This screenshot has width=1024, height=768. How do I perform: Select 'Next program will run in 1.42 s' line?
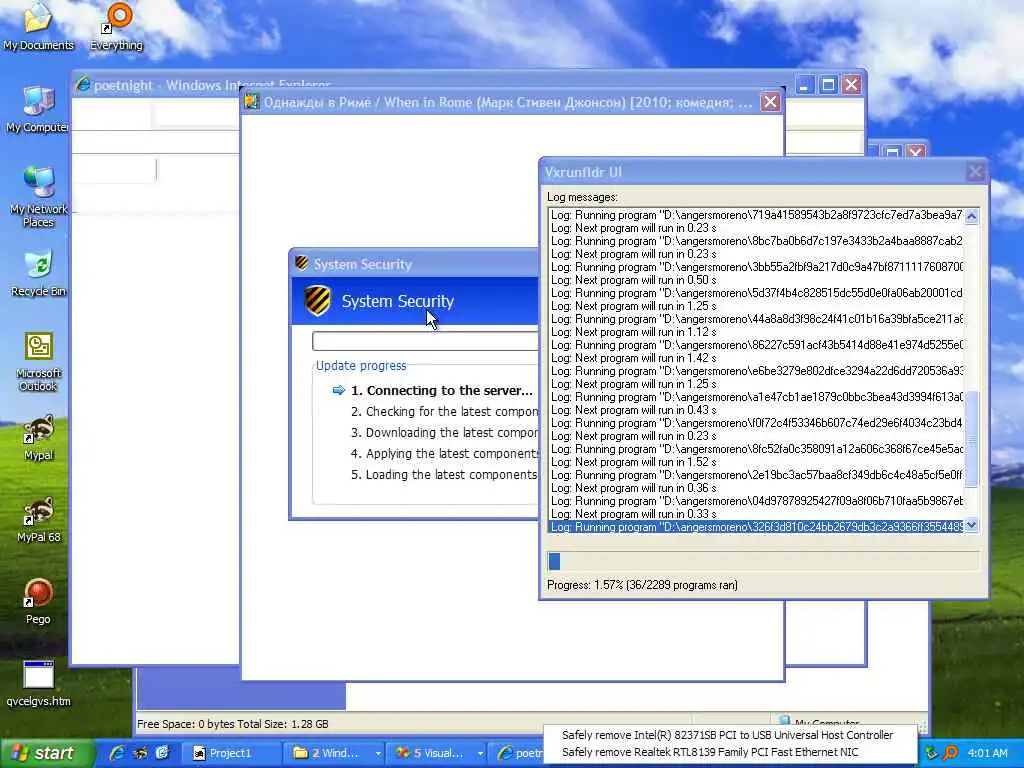(757, 358)
